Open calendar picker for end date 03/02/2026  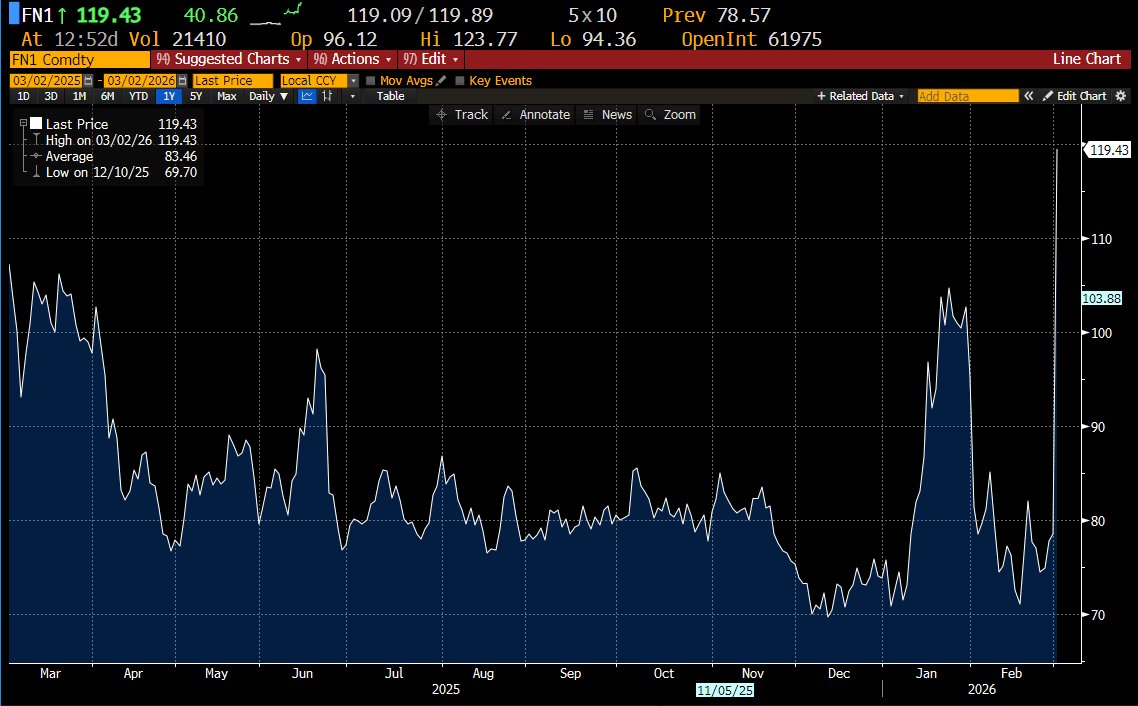click(182, 81)
